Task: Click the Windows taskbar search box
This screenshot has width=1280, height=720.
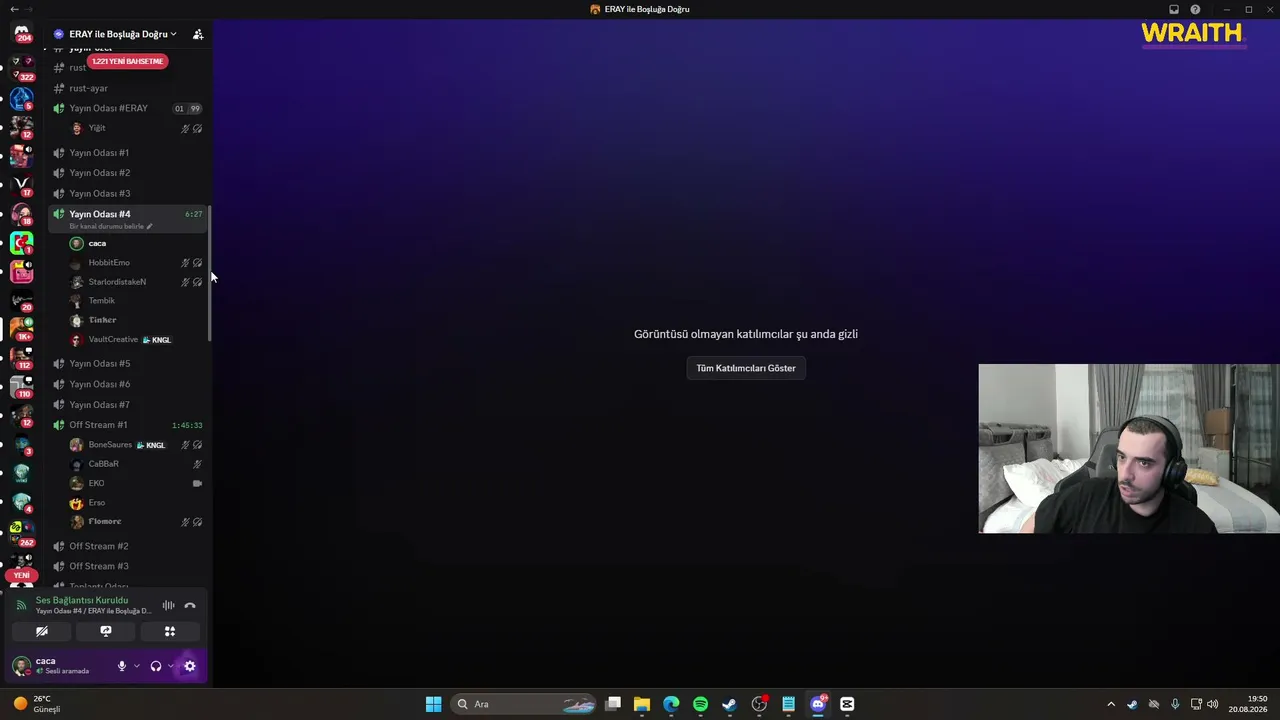Action: click(524, 704)
